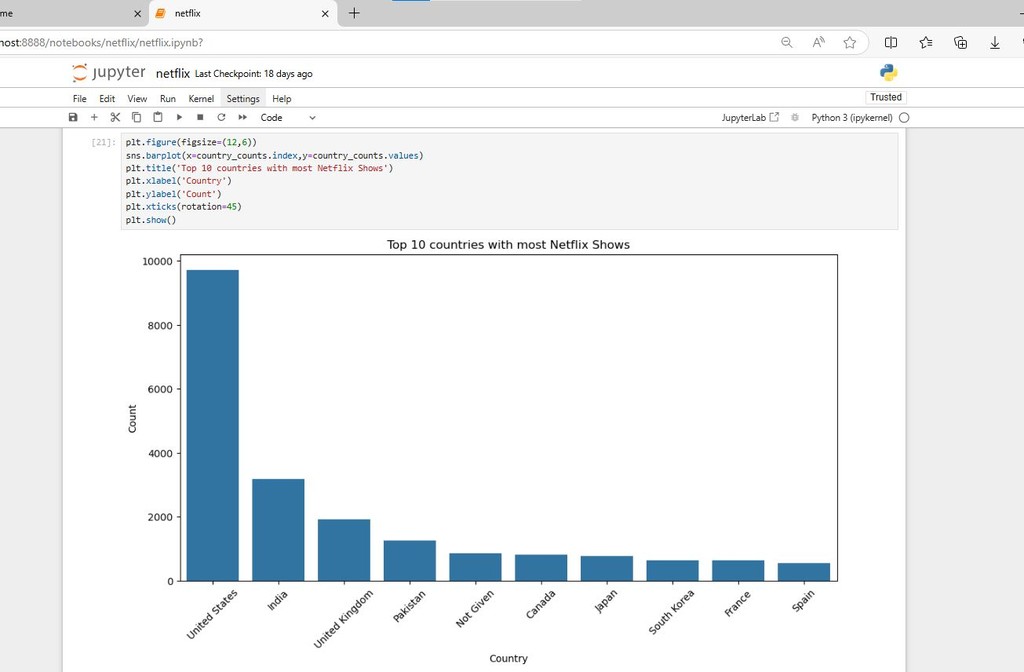Click the Jupyter logo
This screenshot has width=1024, height=672.
109,72
